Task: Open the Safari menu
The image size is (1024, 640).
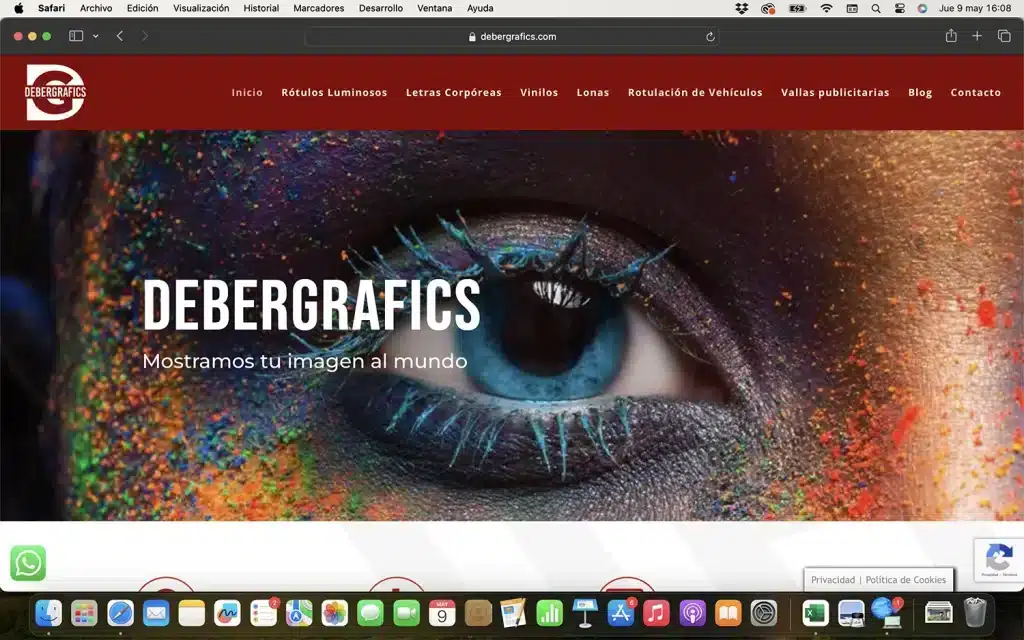Action: click(x=52, y=8)
